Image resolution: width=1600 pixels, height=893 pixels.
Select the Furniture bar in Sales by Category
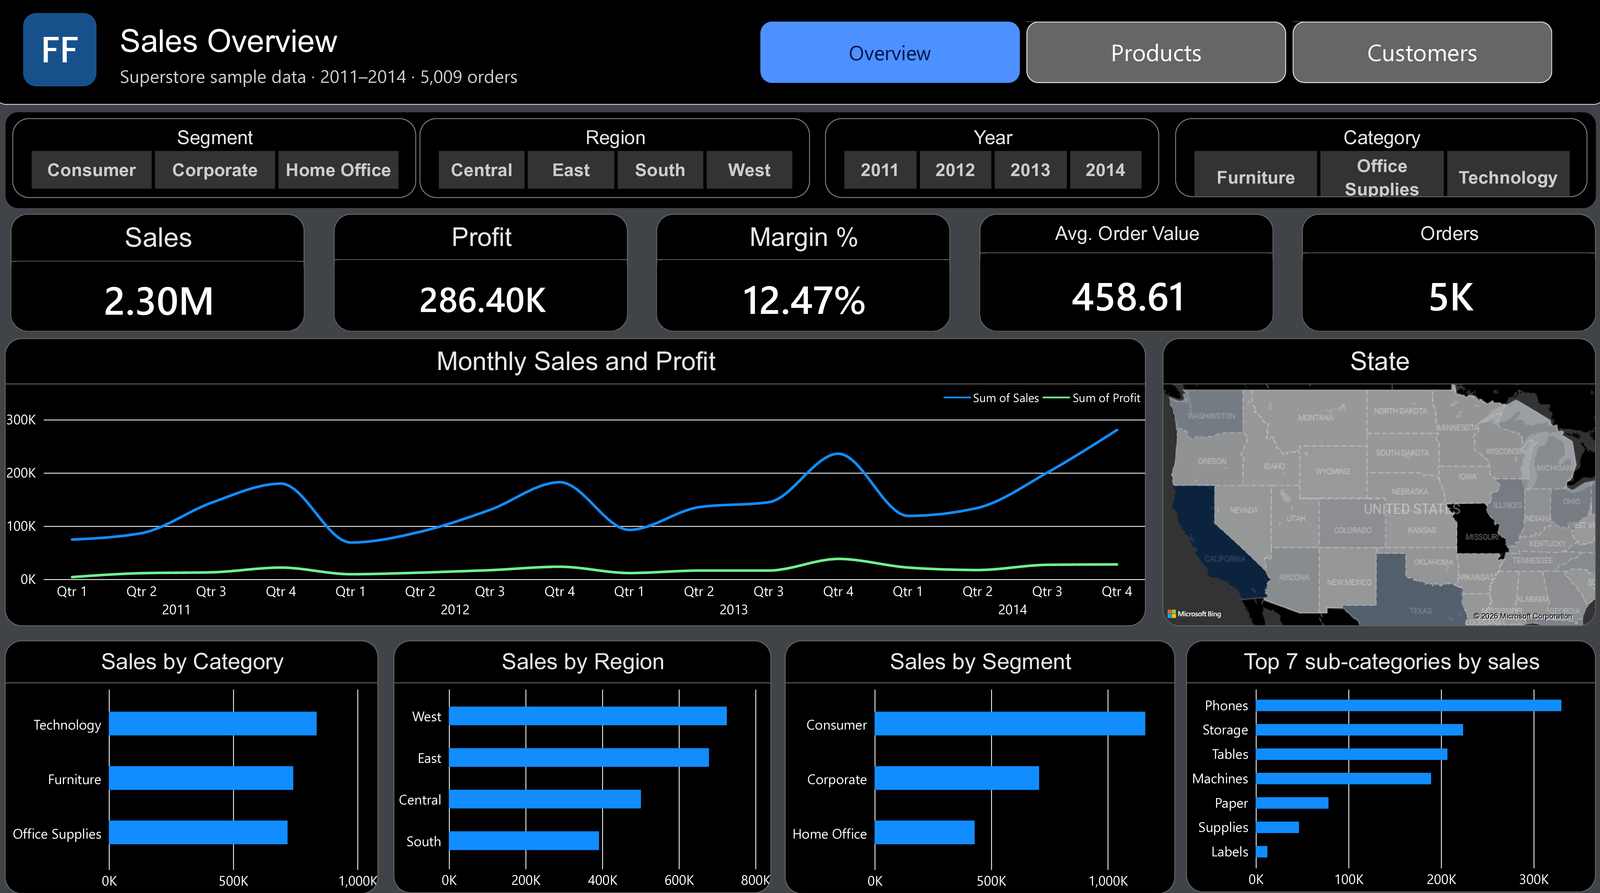201,778
